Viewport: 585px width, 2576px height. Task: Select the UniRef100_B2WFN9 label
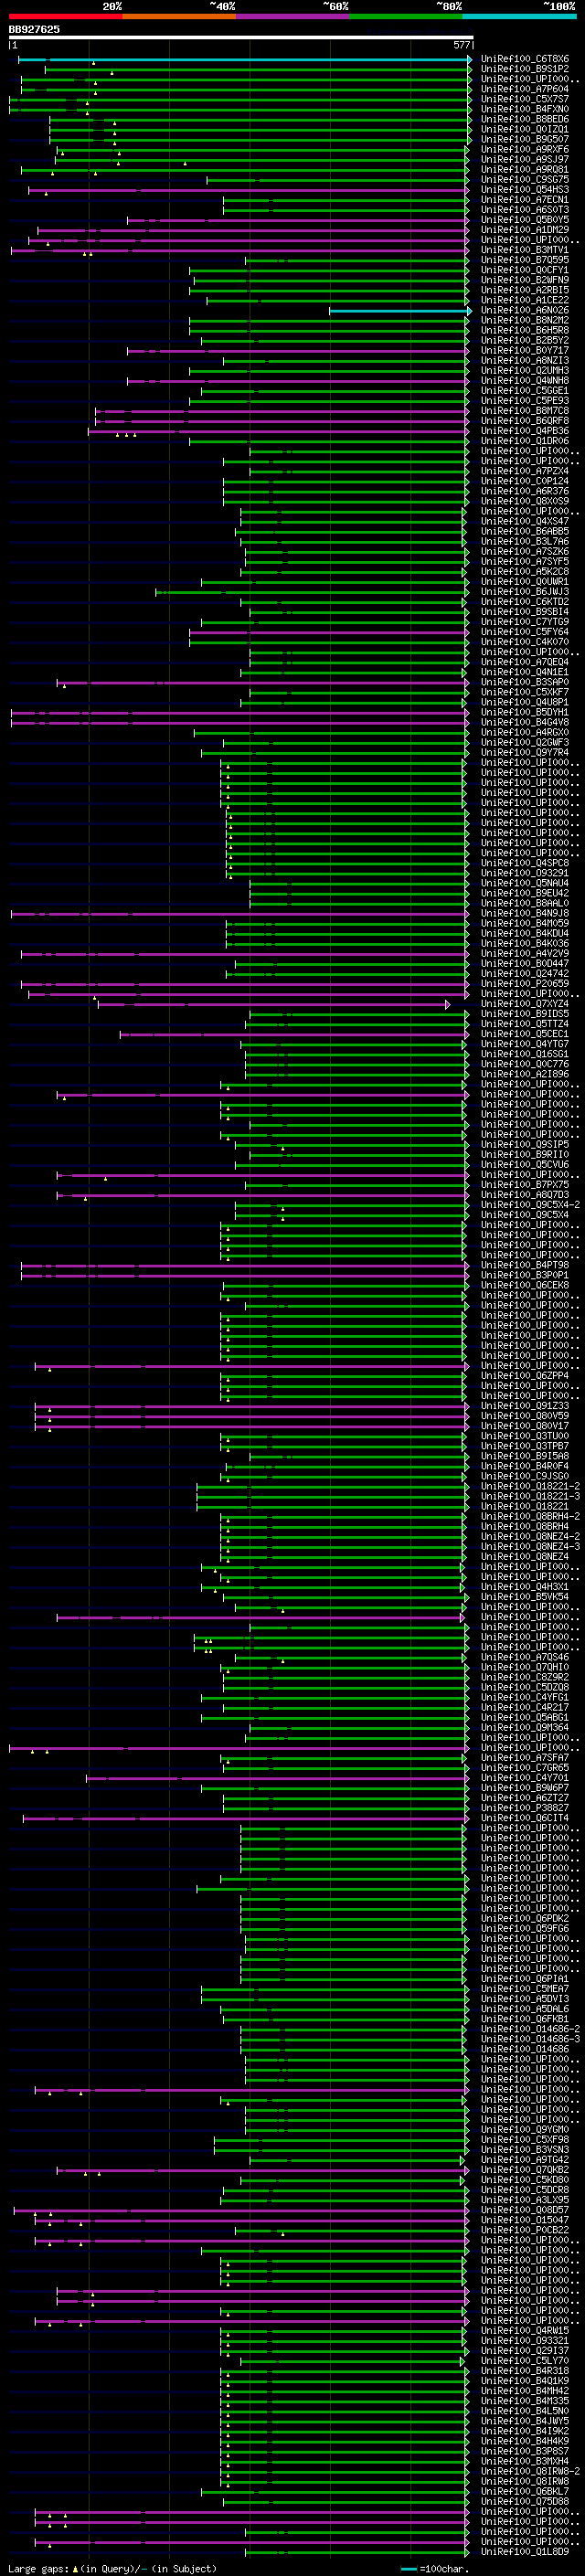(525, 280)
